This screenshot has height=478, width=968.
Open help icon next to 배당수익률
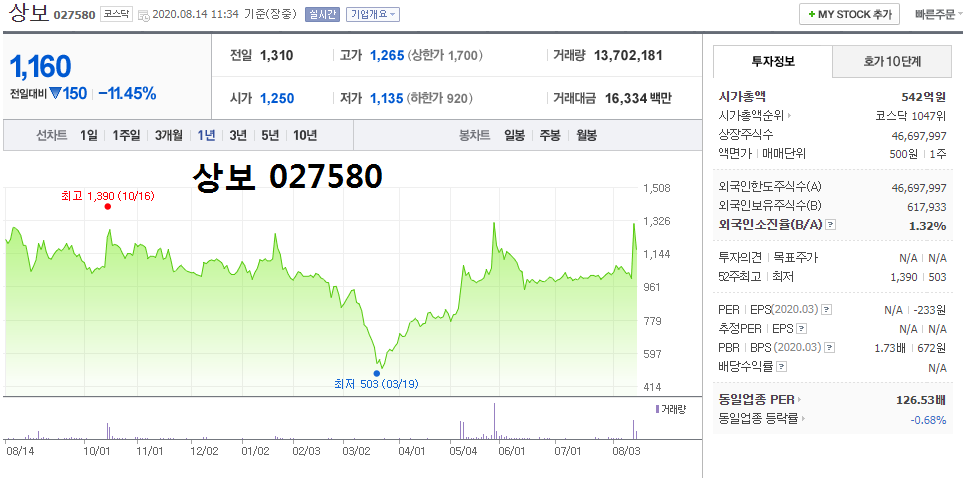coord(782,367)
